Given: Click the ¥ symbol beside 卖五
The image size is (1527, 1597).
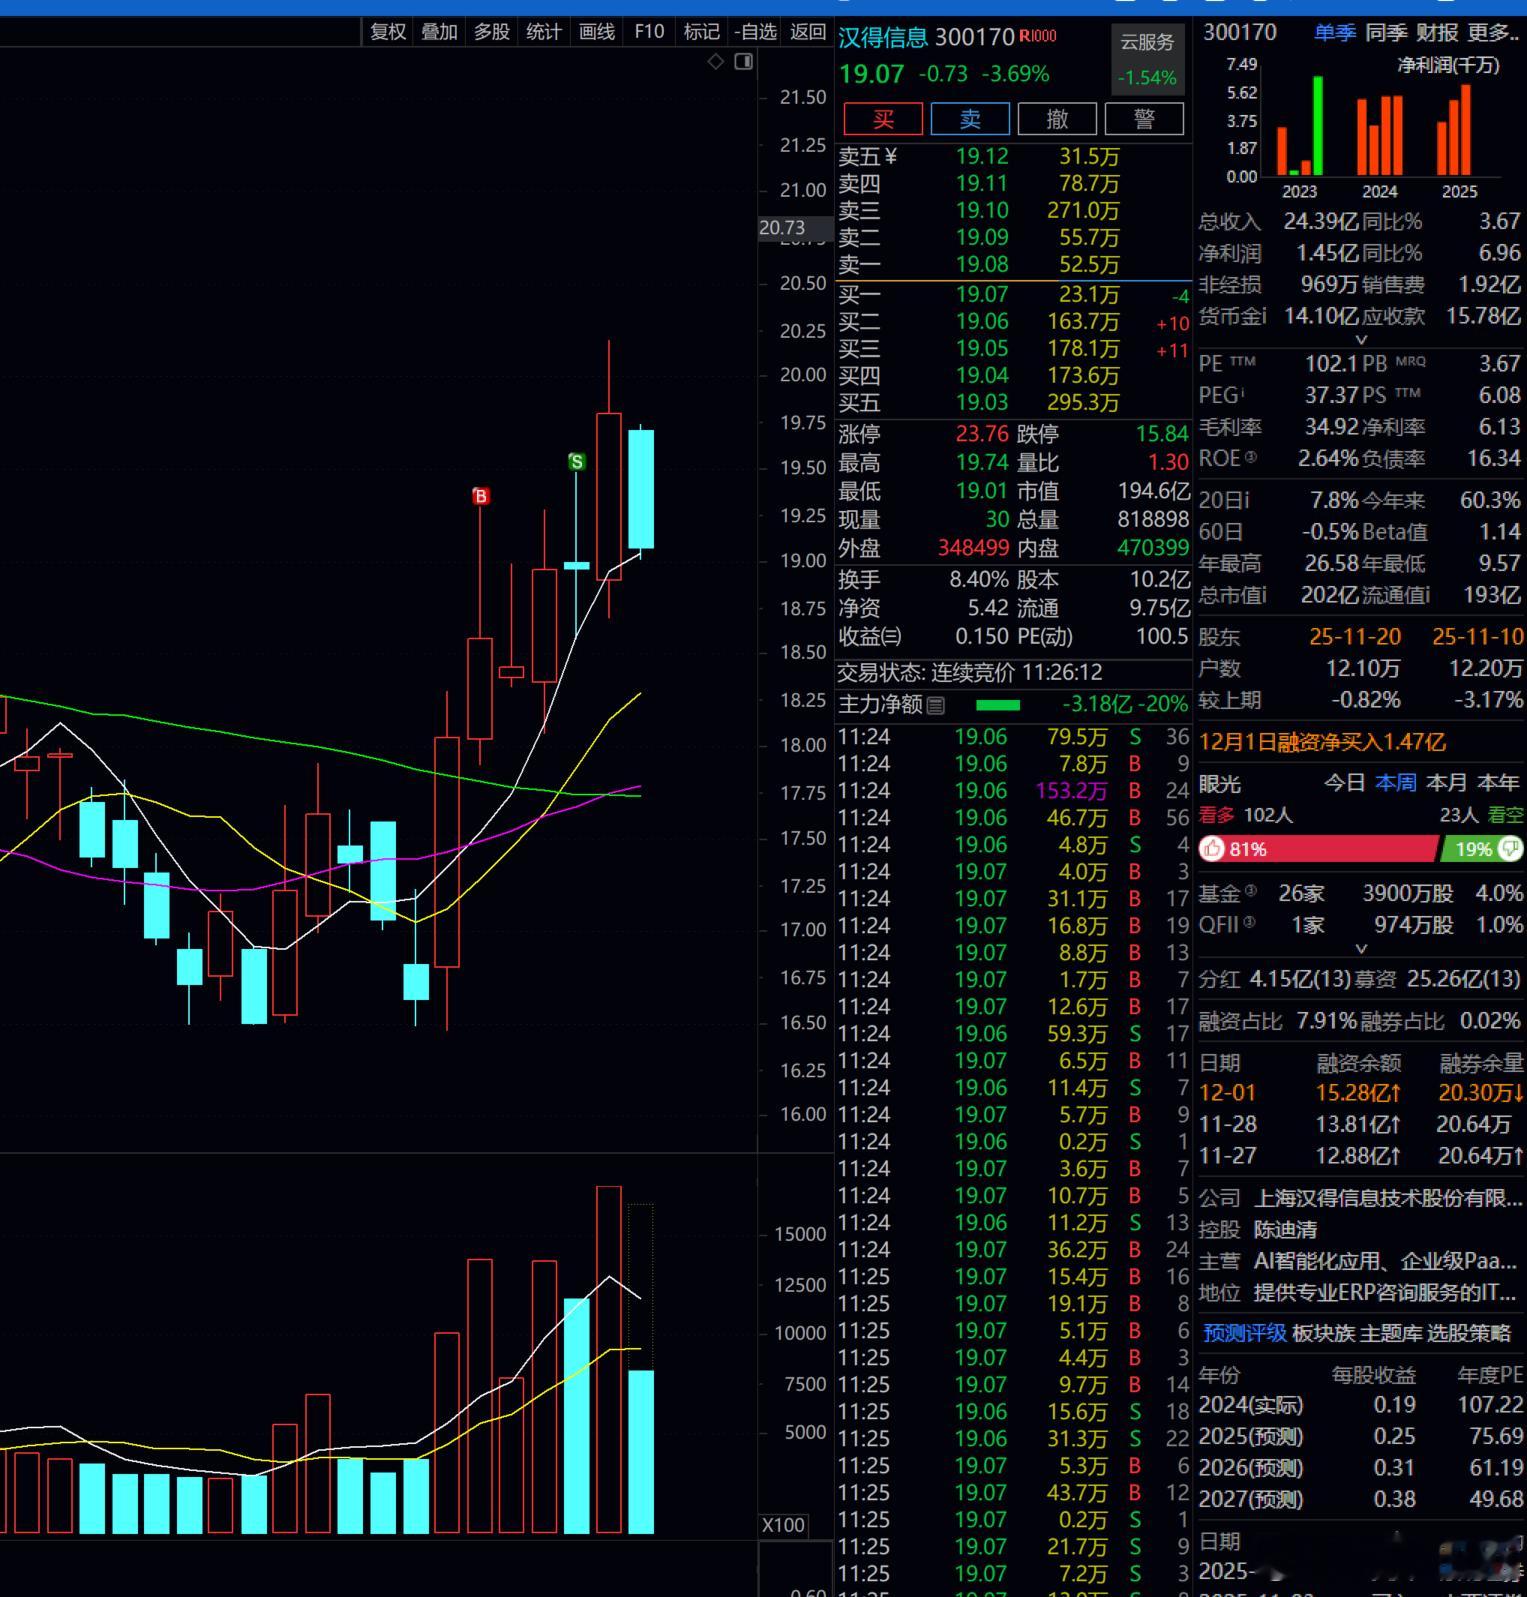Looking at the screenshot, I should pos(891,157).
